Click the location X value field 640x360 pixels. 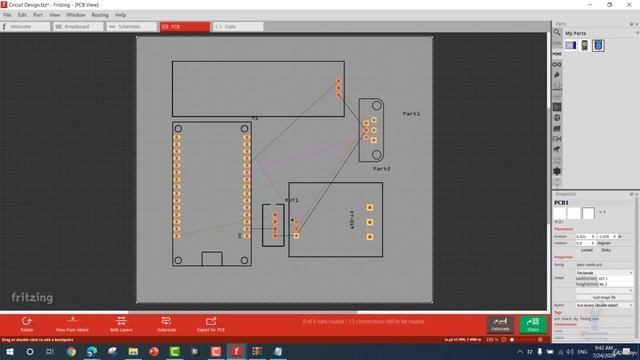coord(585,236)
